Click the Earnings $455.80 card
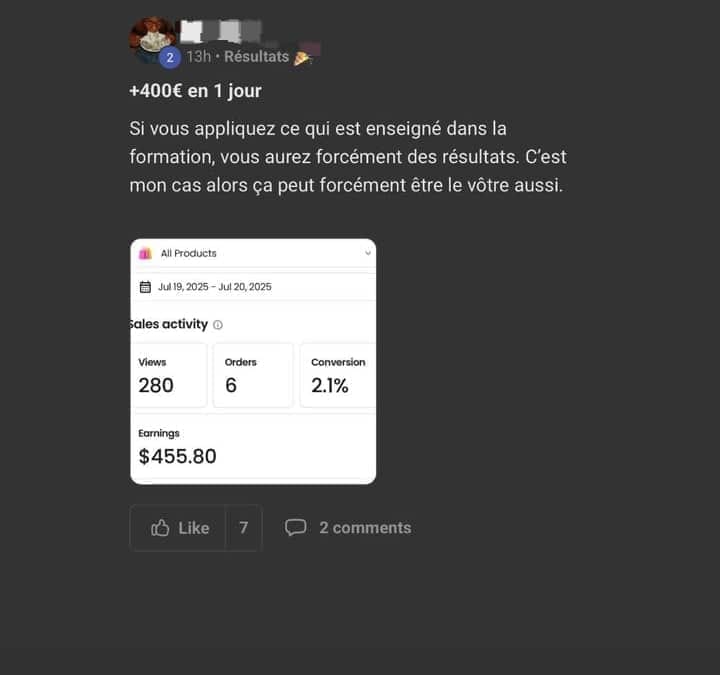720x675 pixels. 253,445
